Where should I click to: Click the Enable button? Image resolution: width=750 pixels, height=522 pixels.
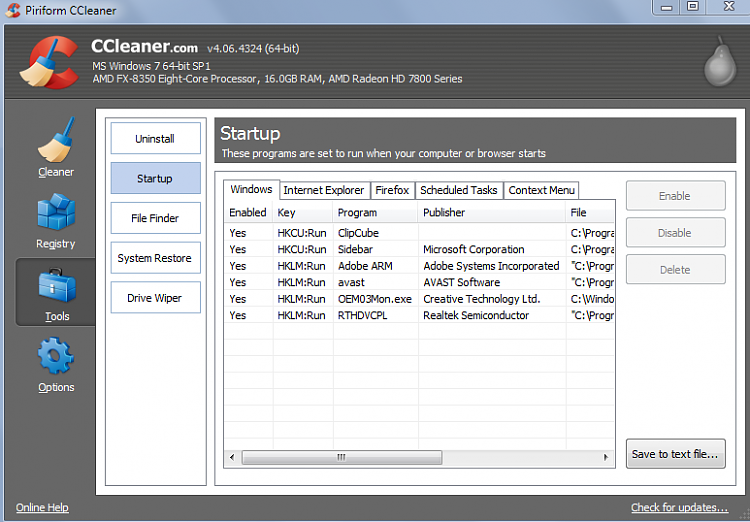pos(675,195)
